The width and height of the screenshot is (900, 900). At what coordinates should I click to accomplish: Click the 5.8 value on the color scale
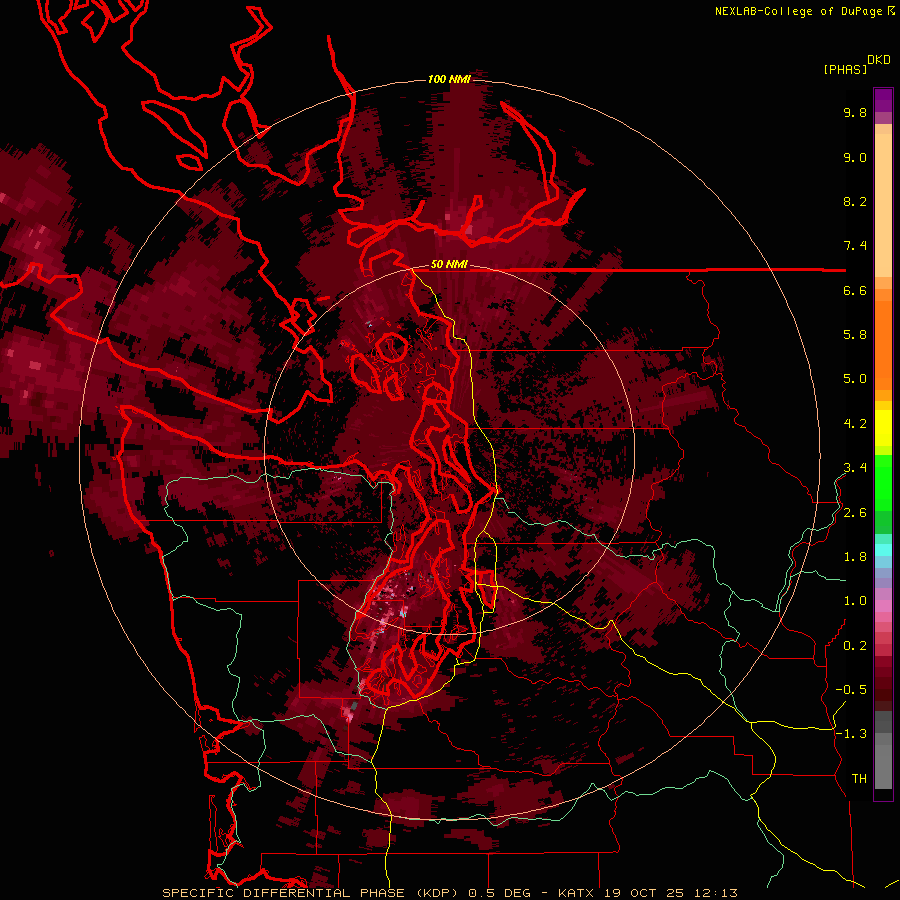[x=855, y=335]
